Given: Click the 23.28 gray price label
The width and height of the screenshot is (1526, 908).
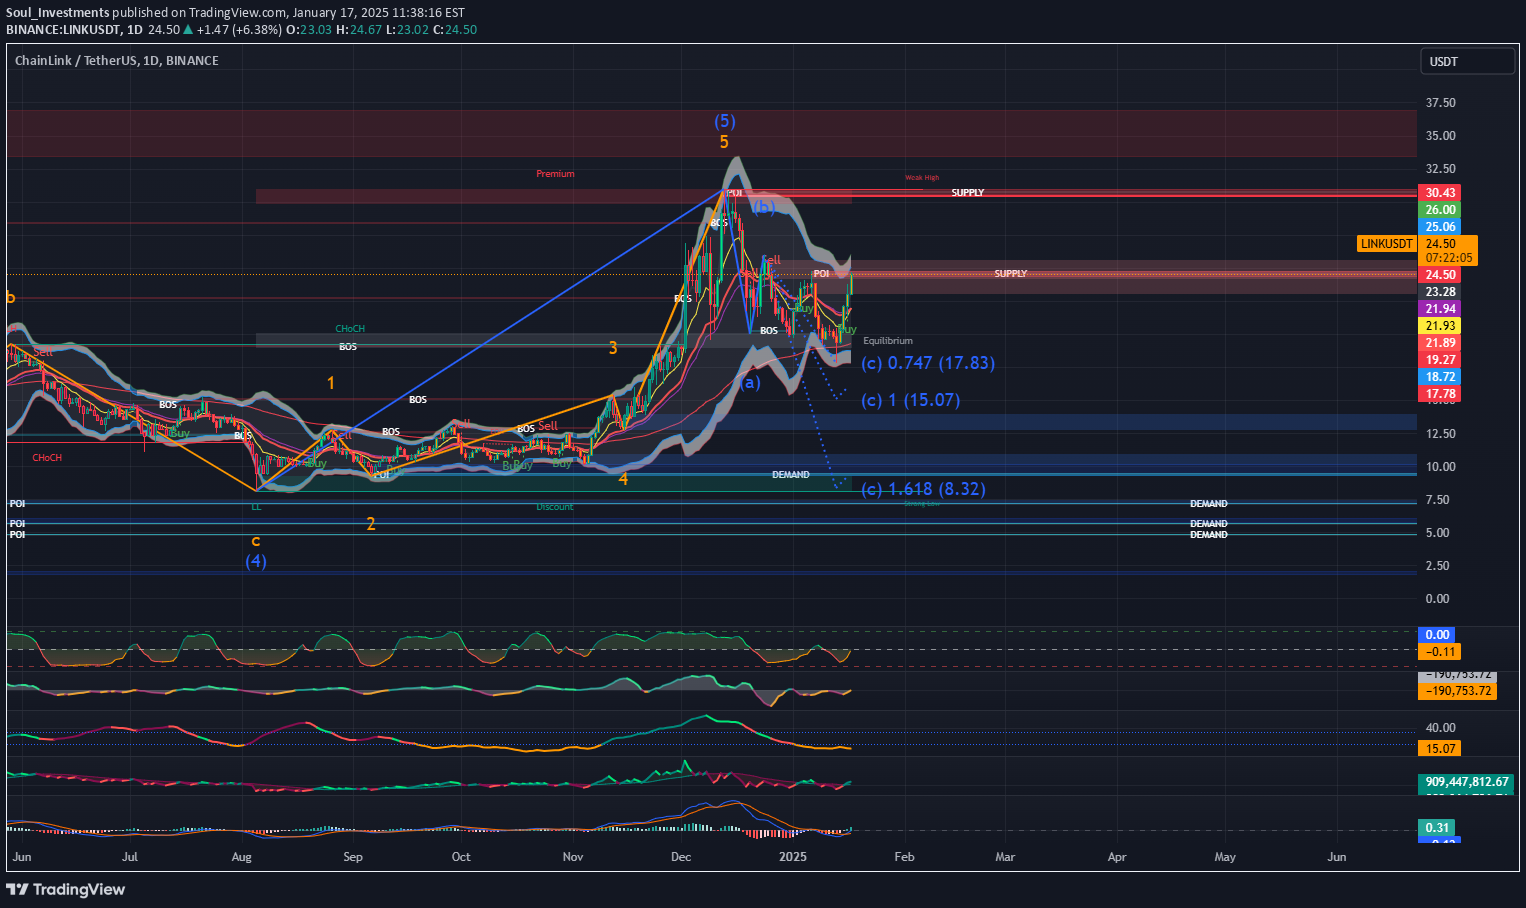Looking at the screenshot, I should point(1440,292).
